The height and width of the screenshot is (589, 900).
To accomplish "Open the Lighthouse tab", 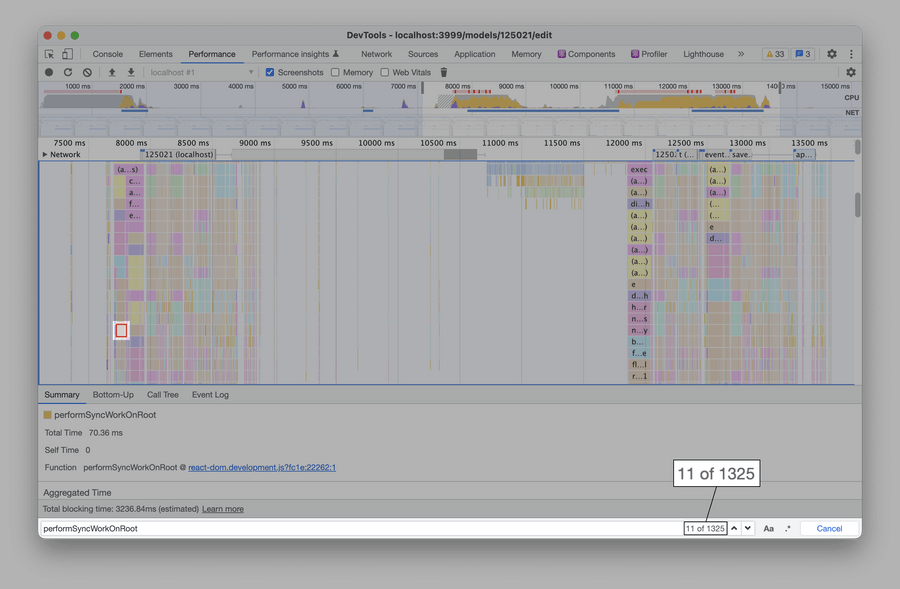I will [x=703, y=54].
